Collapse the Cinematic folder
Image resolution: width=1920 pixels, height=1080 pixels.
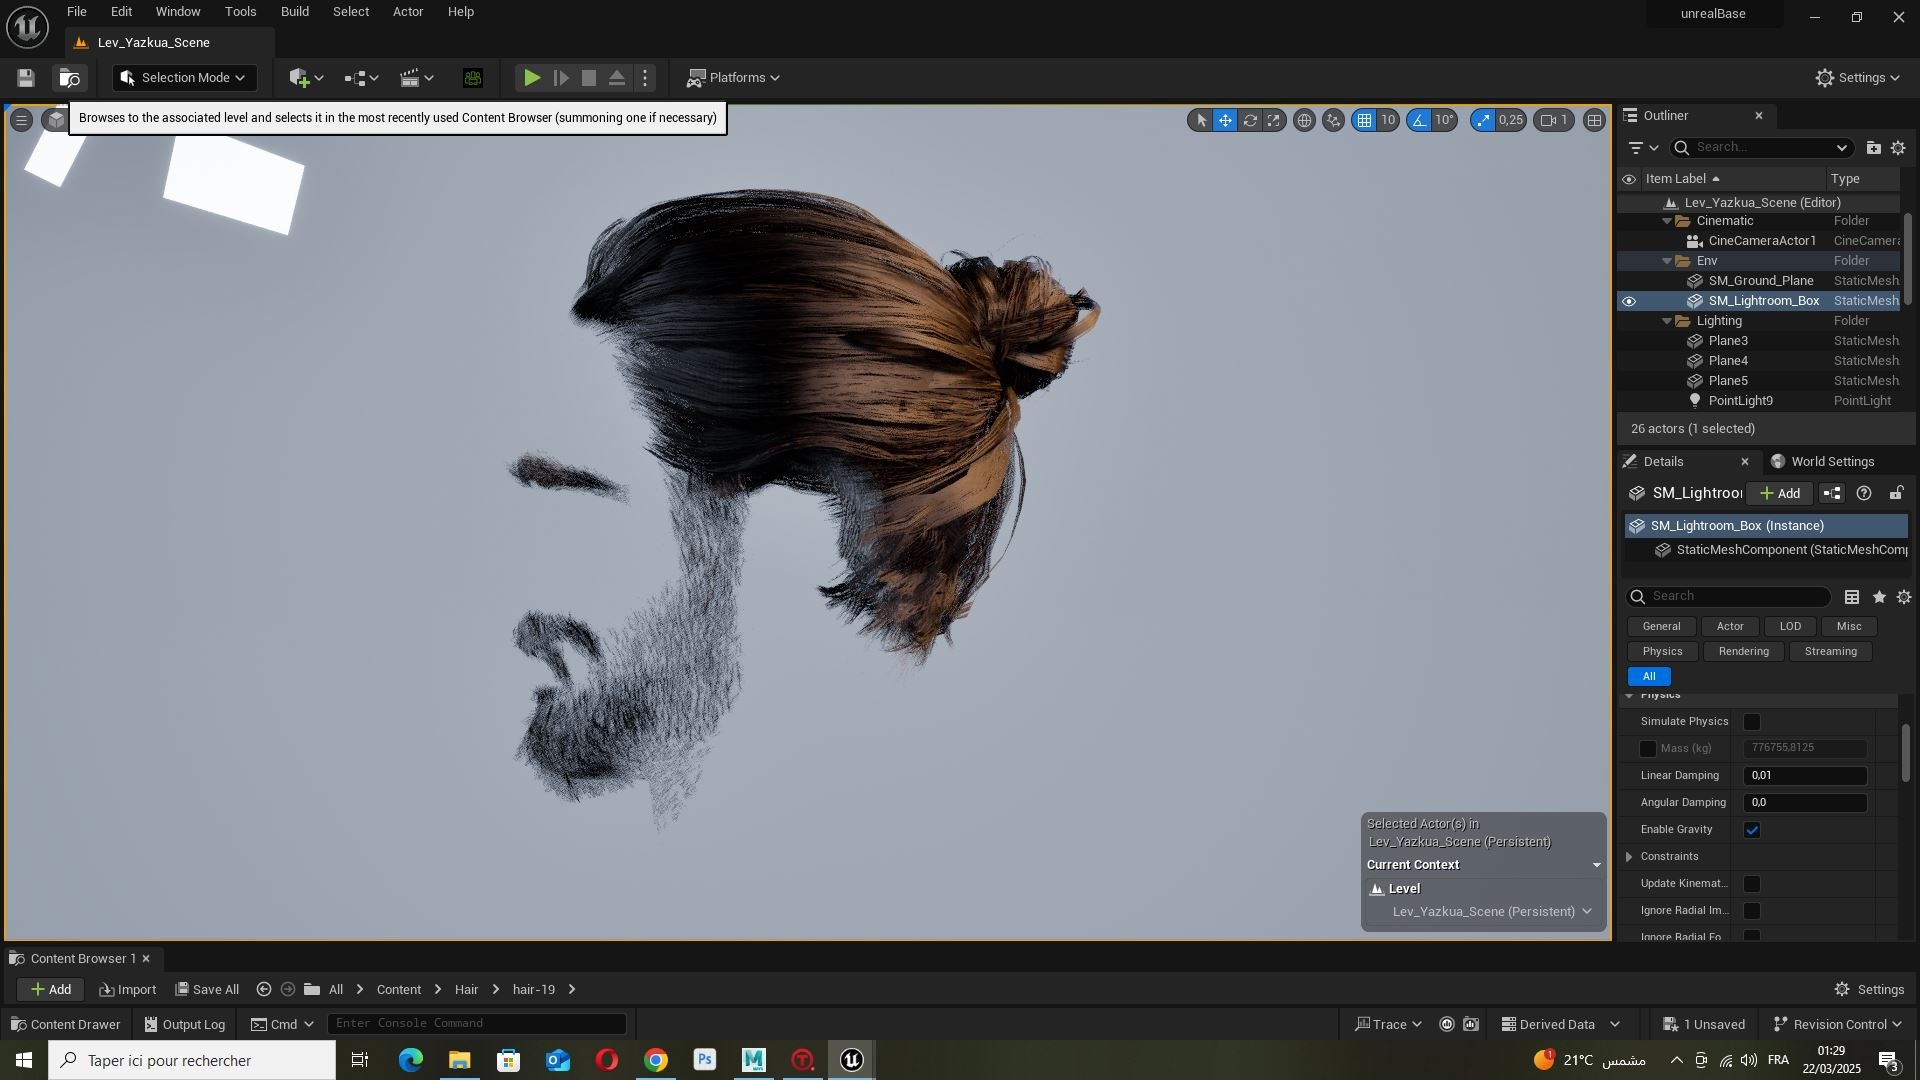(1667, 221)
